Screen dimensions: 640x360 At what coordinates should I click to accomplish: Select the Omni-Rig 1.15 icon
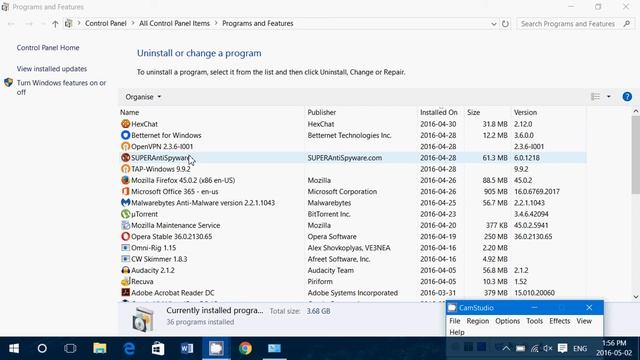(x=125, y=248)
